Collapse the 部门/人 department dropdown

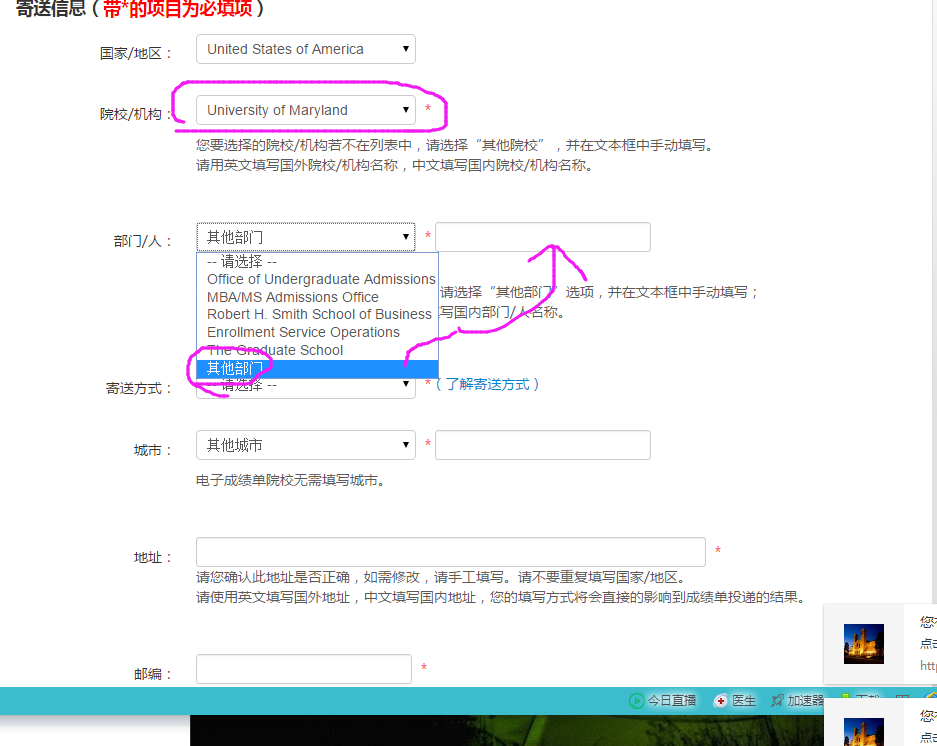click(x=305, y=237)
